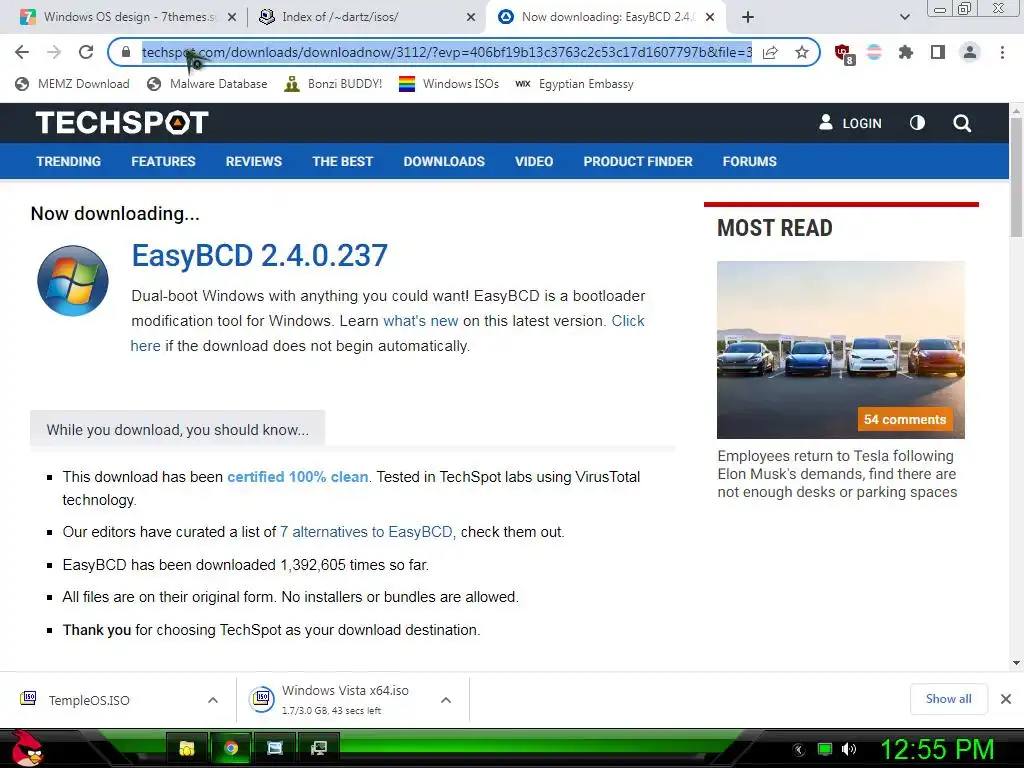Viewport: 1024px width, 768px height.
Task: Open the Bonzi BUDDY! bookmark
Action: (333, 84)
